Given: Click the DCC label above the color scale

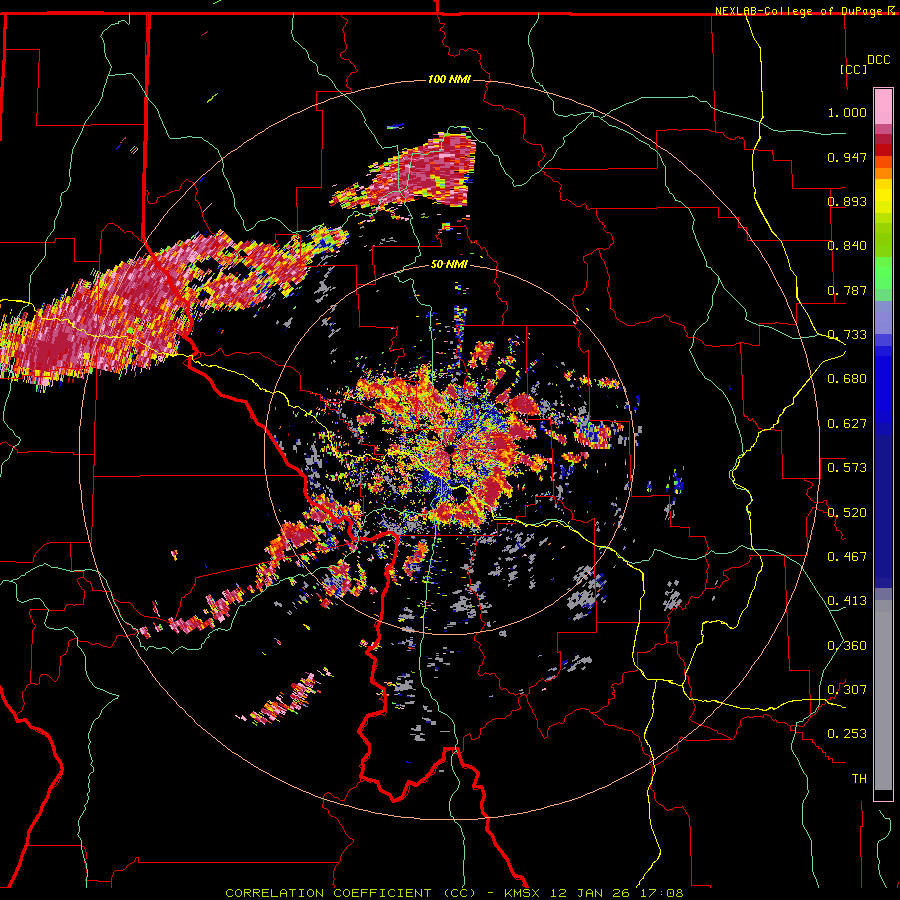Looking at the screenshot, I should pyautogui.click(x=878, y=60).
